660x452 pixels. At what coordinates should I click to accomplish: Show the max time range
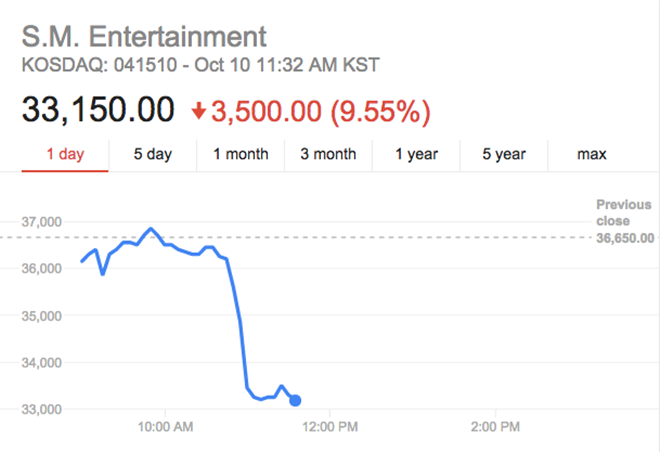592,155
